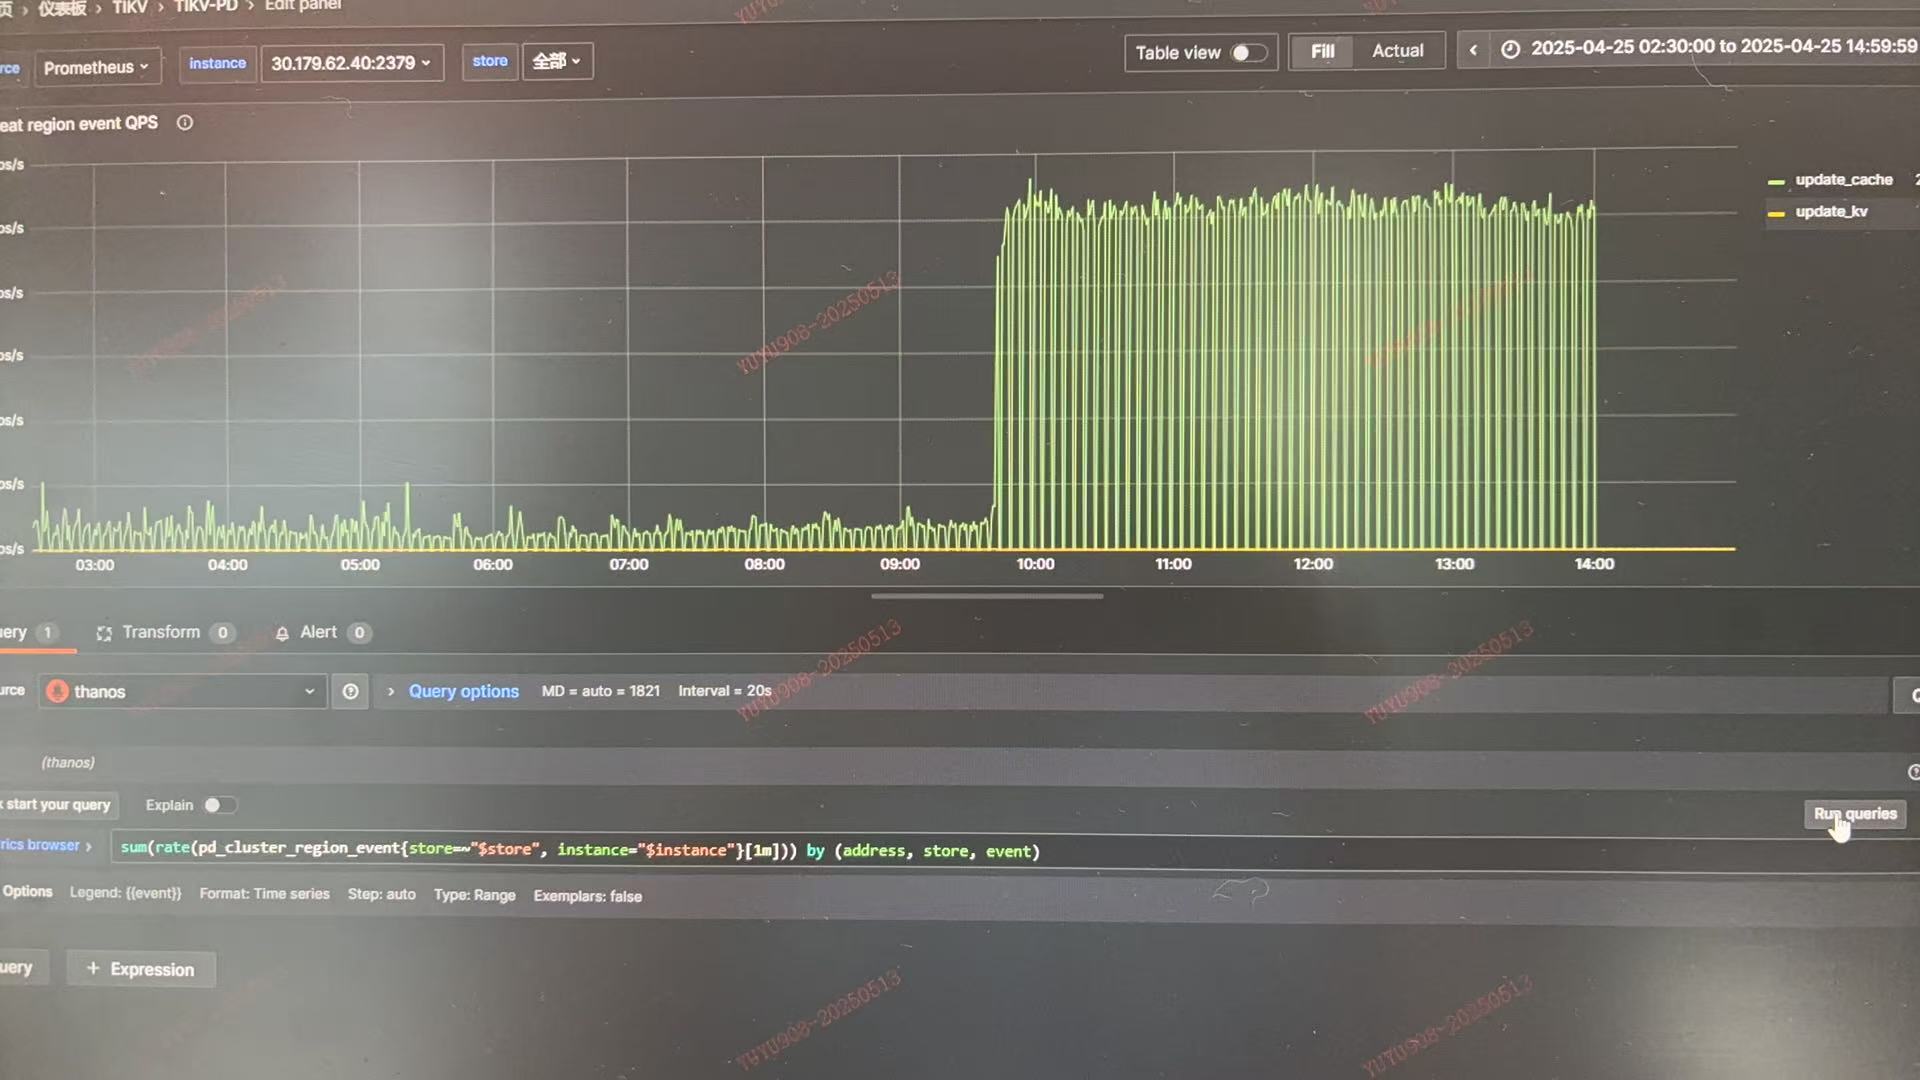The width and height of the screenshot is (1920, 1080).
Task: Click the plus icon on Expression button
Action: (93, 968)
